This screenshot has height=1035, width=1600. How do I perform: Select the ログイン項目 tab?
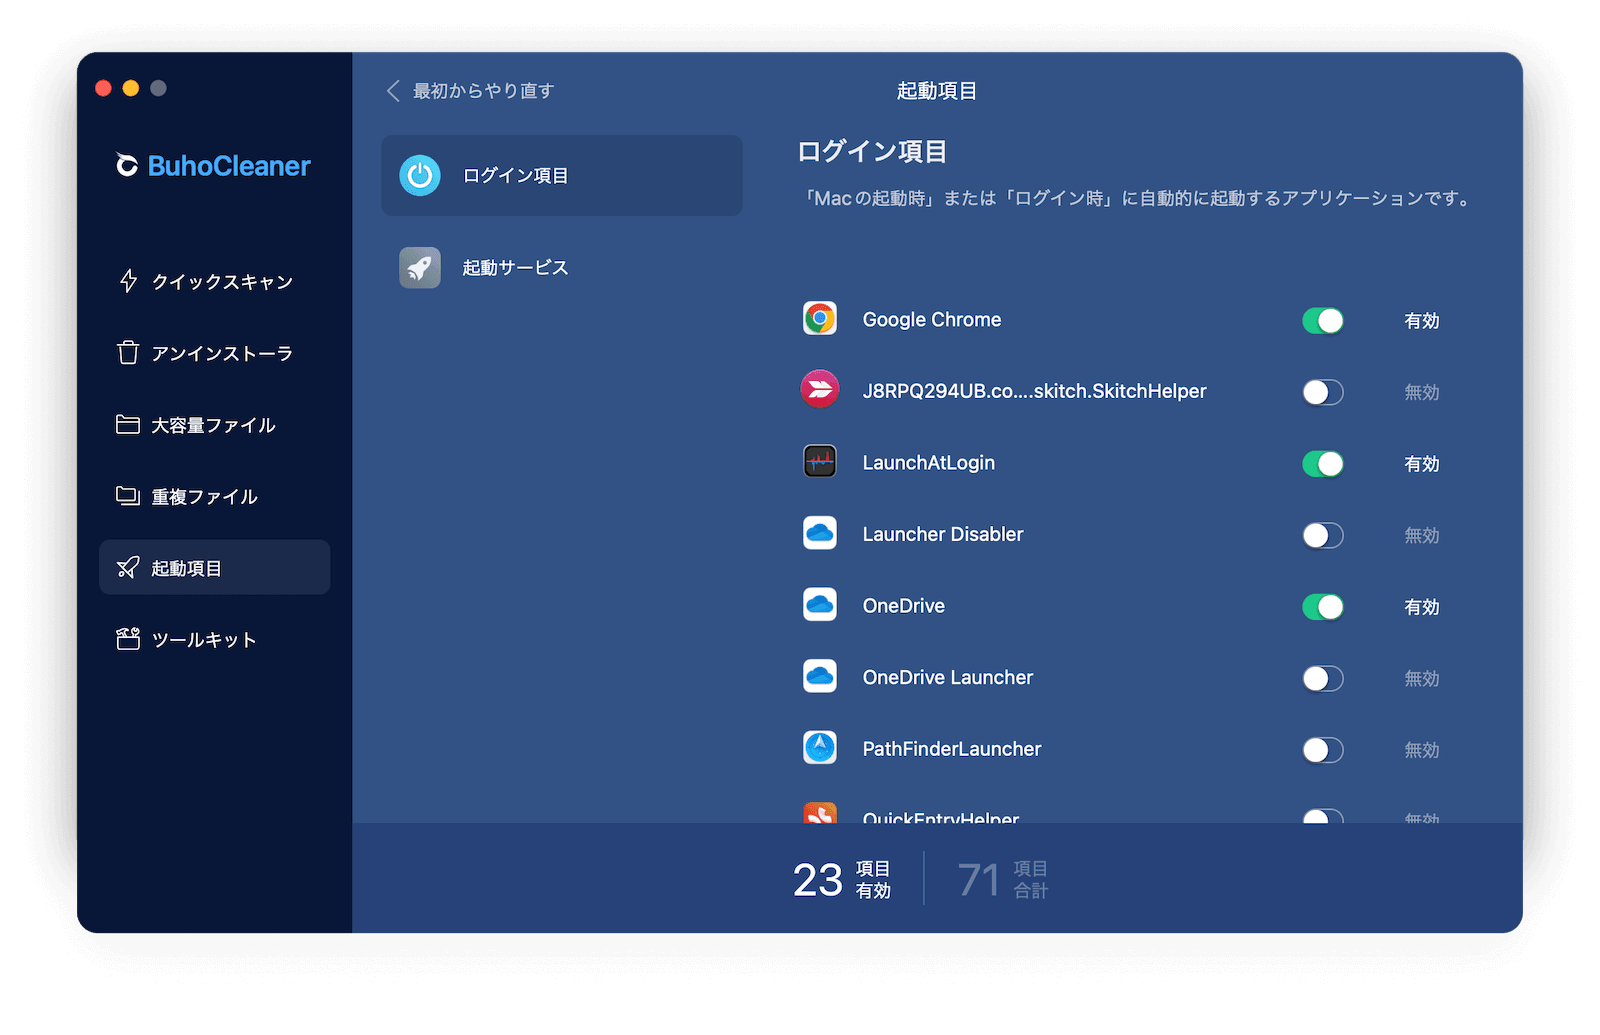(562, 176)
